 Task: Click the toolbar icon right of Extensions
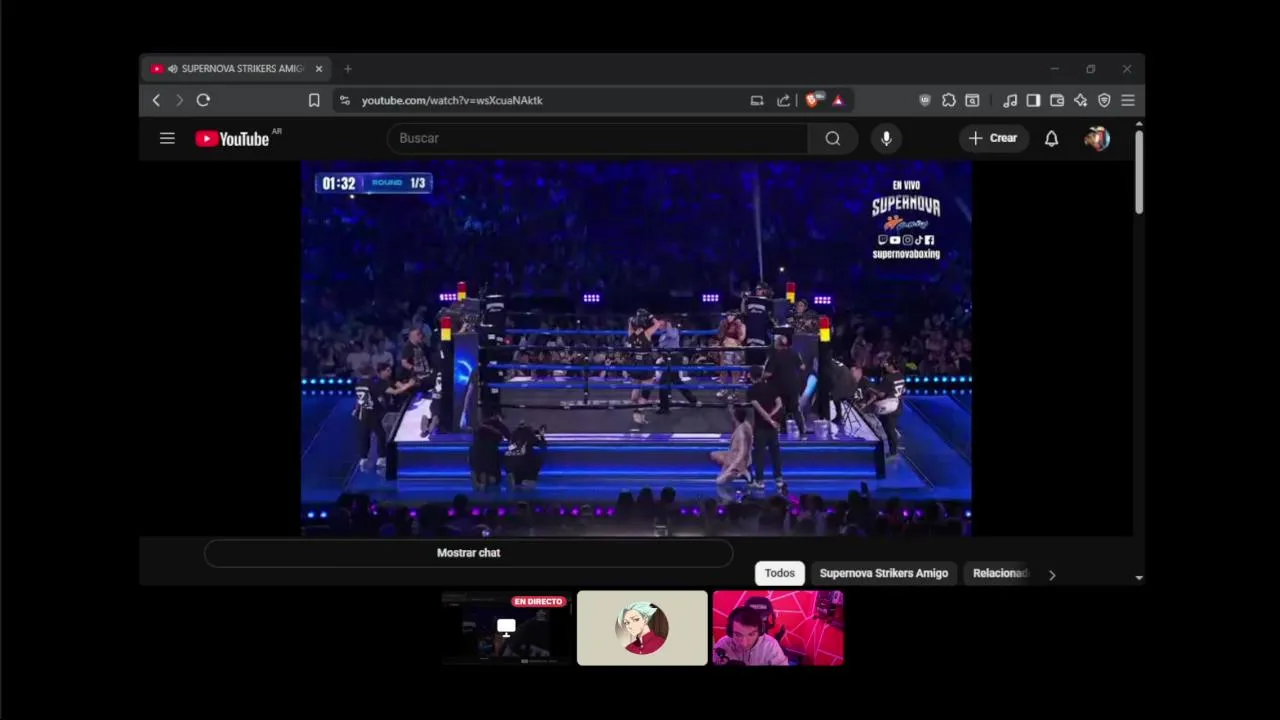pos(972,100)
